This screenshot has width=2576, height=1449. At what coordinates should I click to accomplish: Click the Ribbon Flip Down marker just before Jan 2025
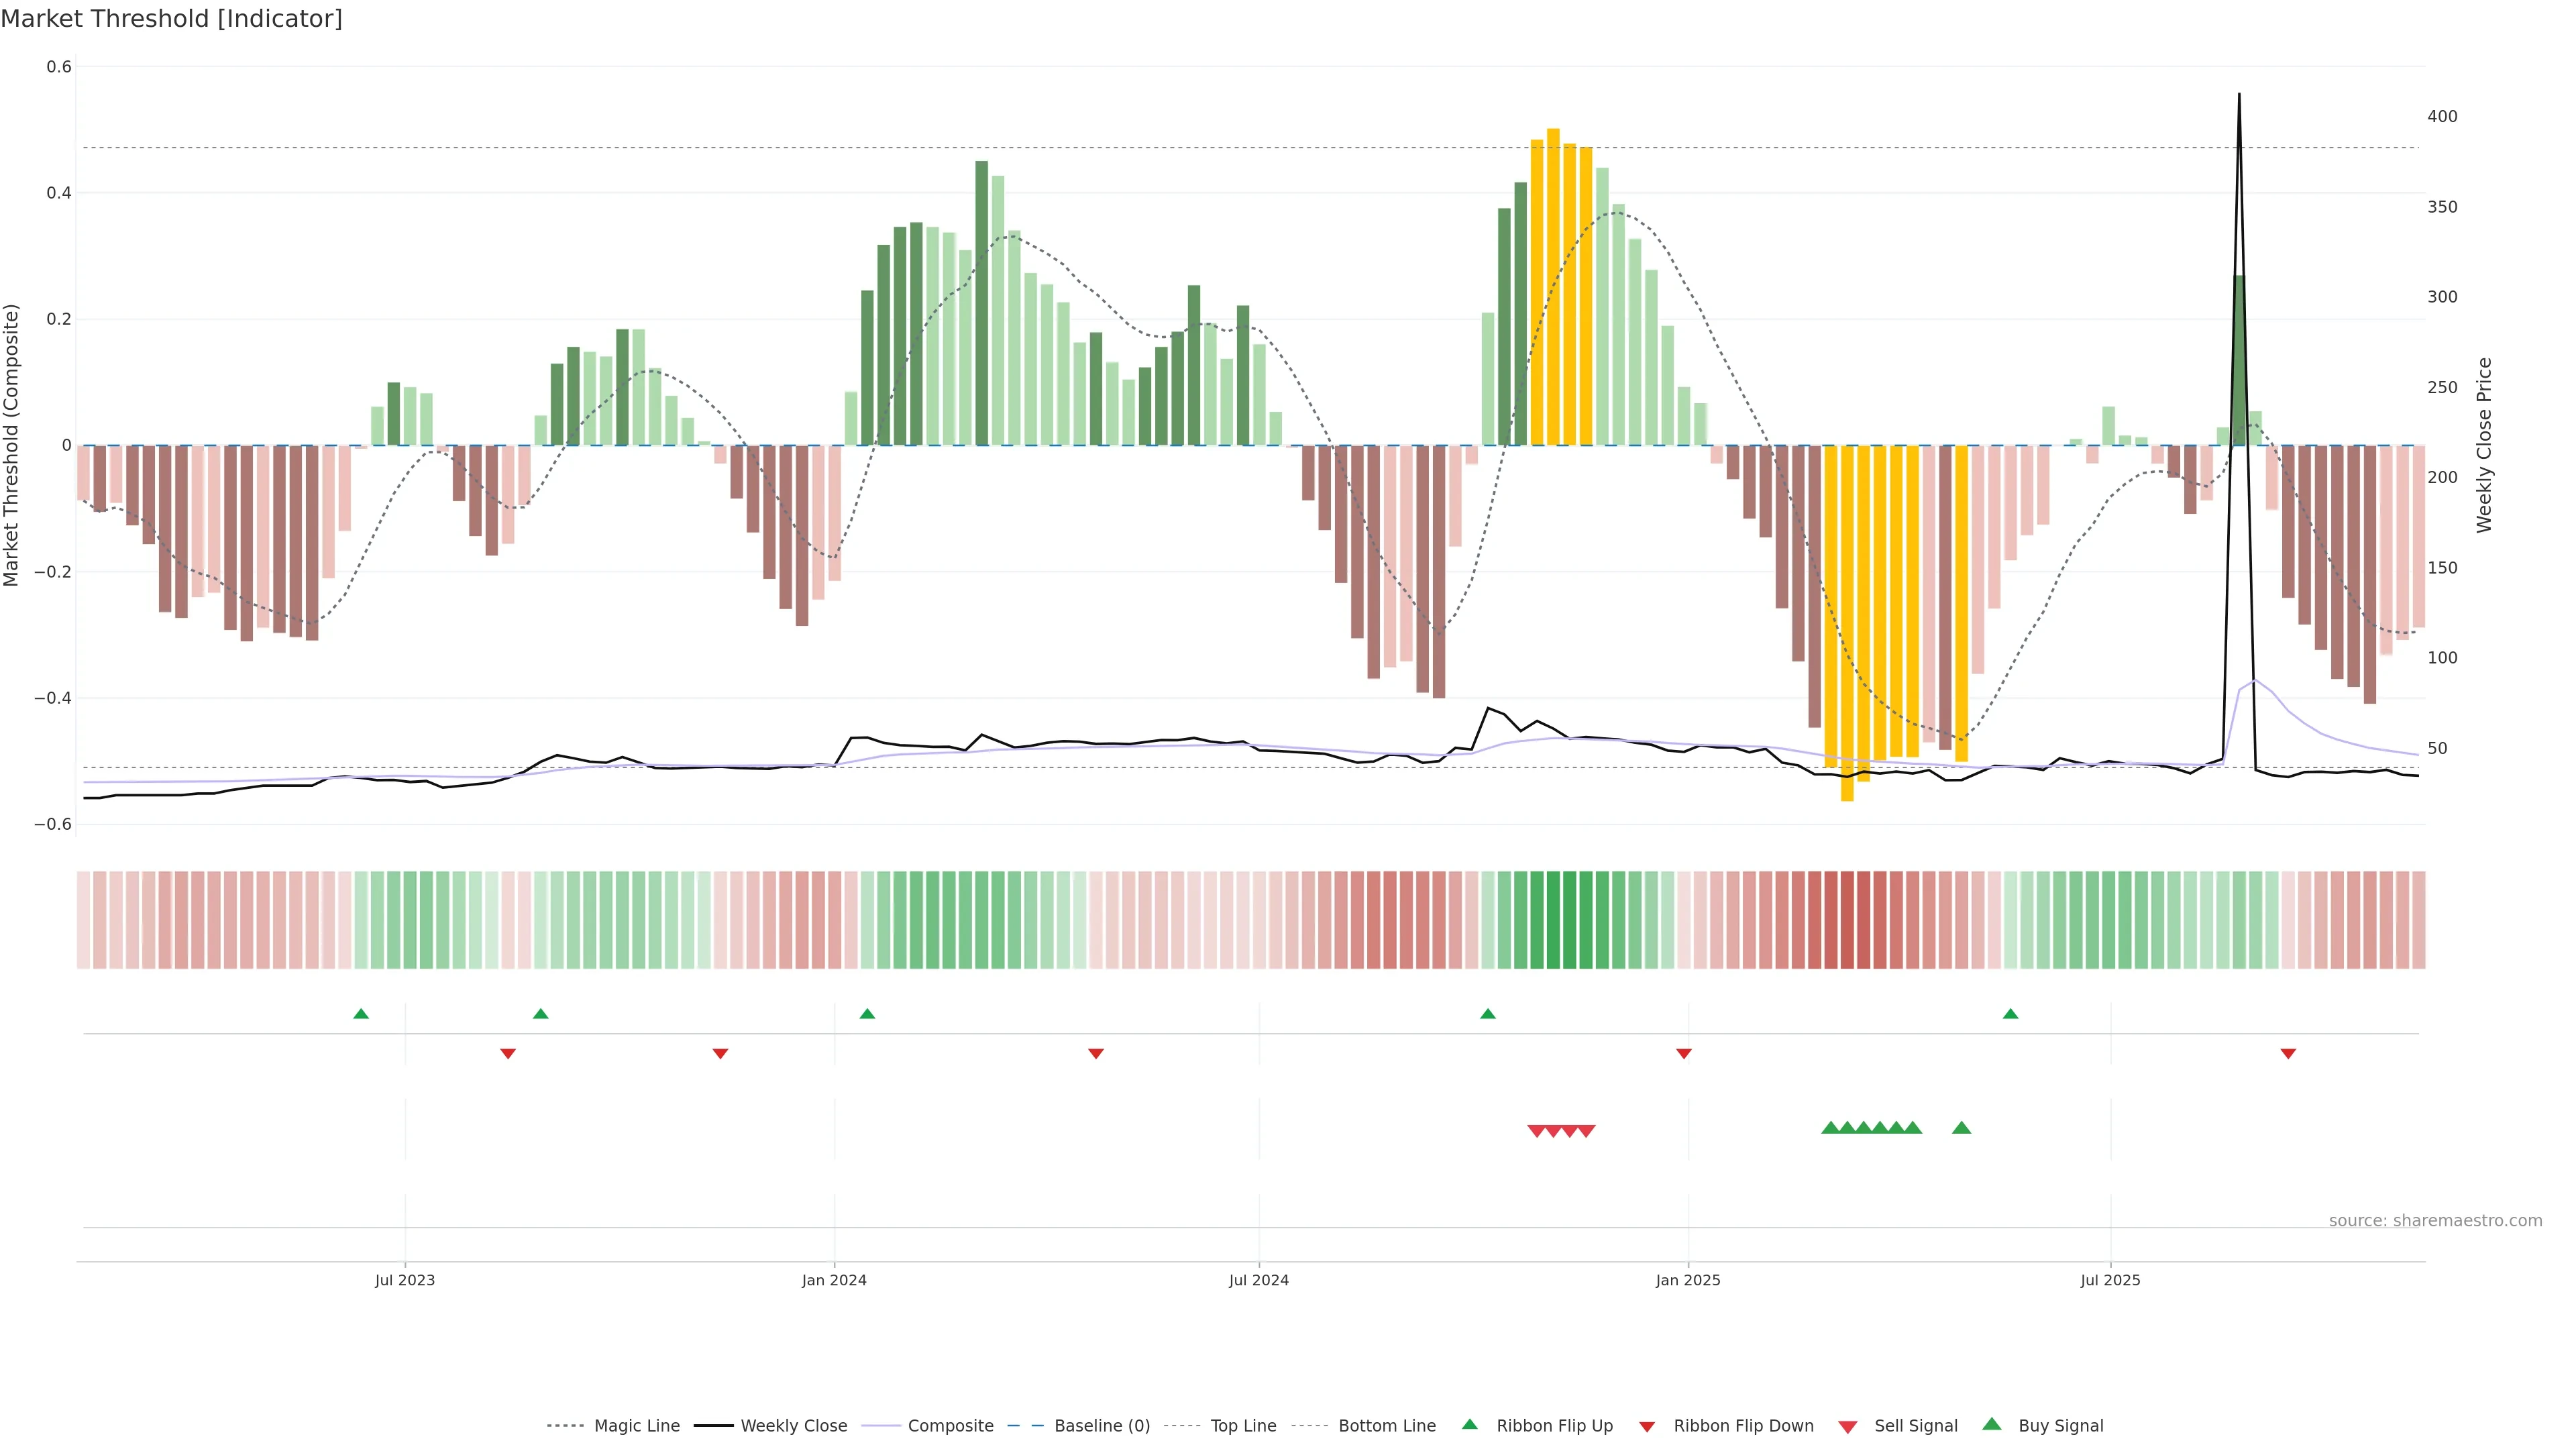click(1684, 1053)
